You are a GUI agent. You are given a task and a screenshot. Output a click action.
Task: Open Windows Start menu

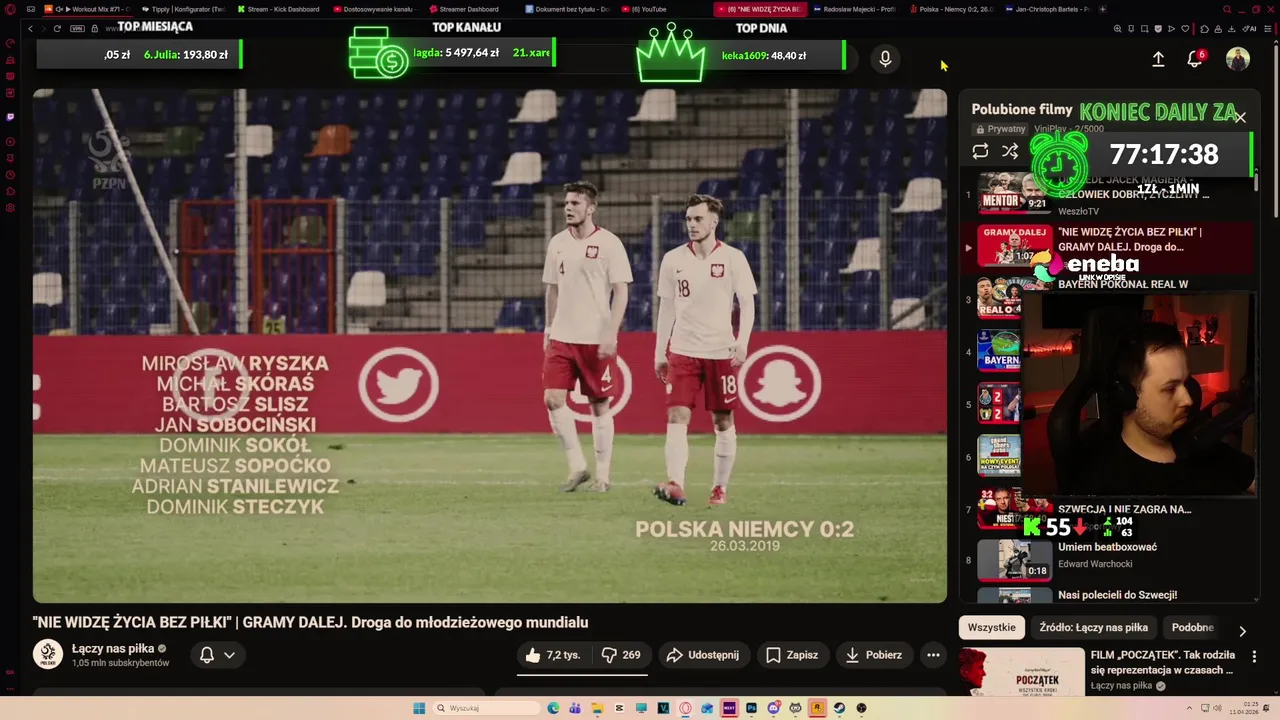click(x=419, y=708)
